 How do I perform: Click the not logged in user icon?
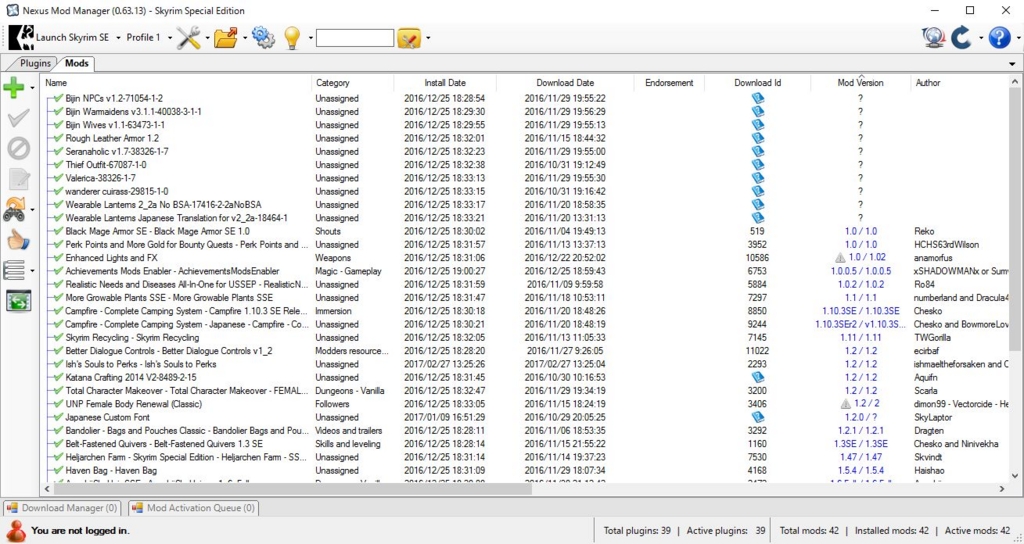(x=16, y=530)
